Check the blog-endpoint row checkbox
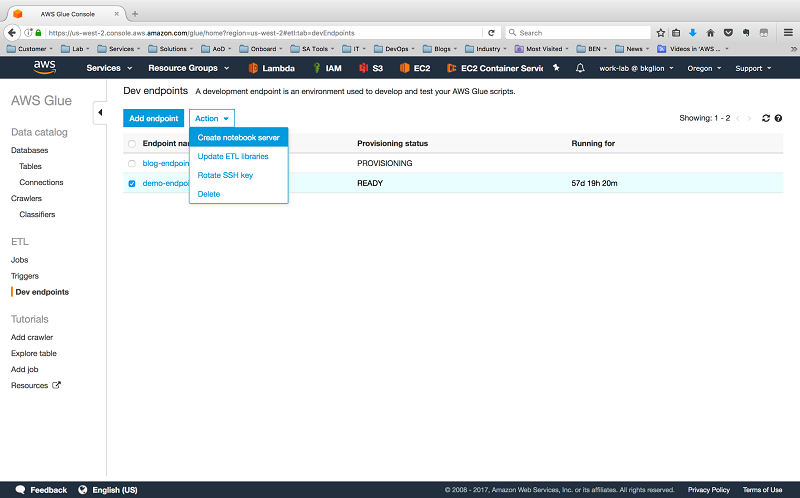Screen dimensions: 800x498 click(132, 164)
